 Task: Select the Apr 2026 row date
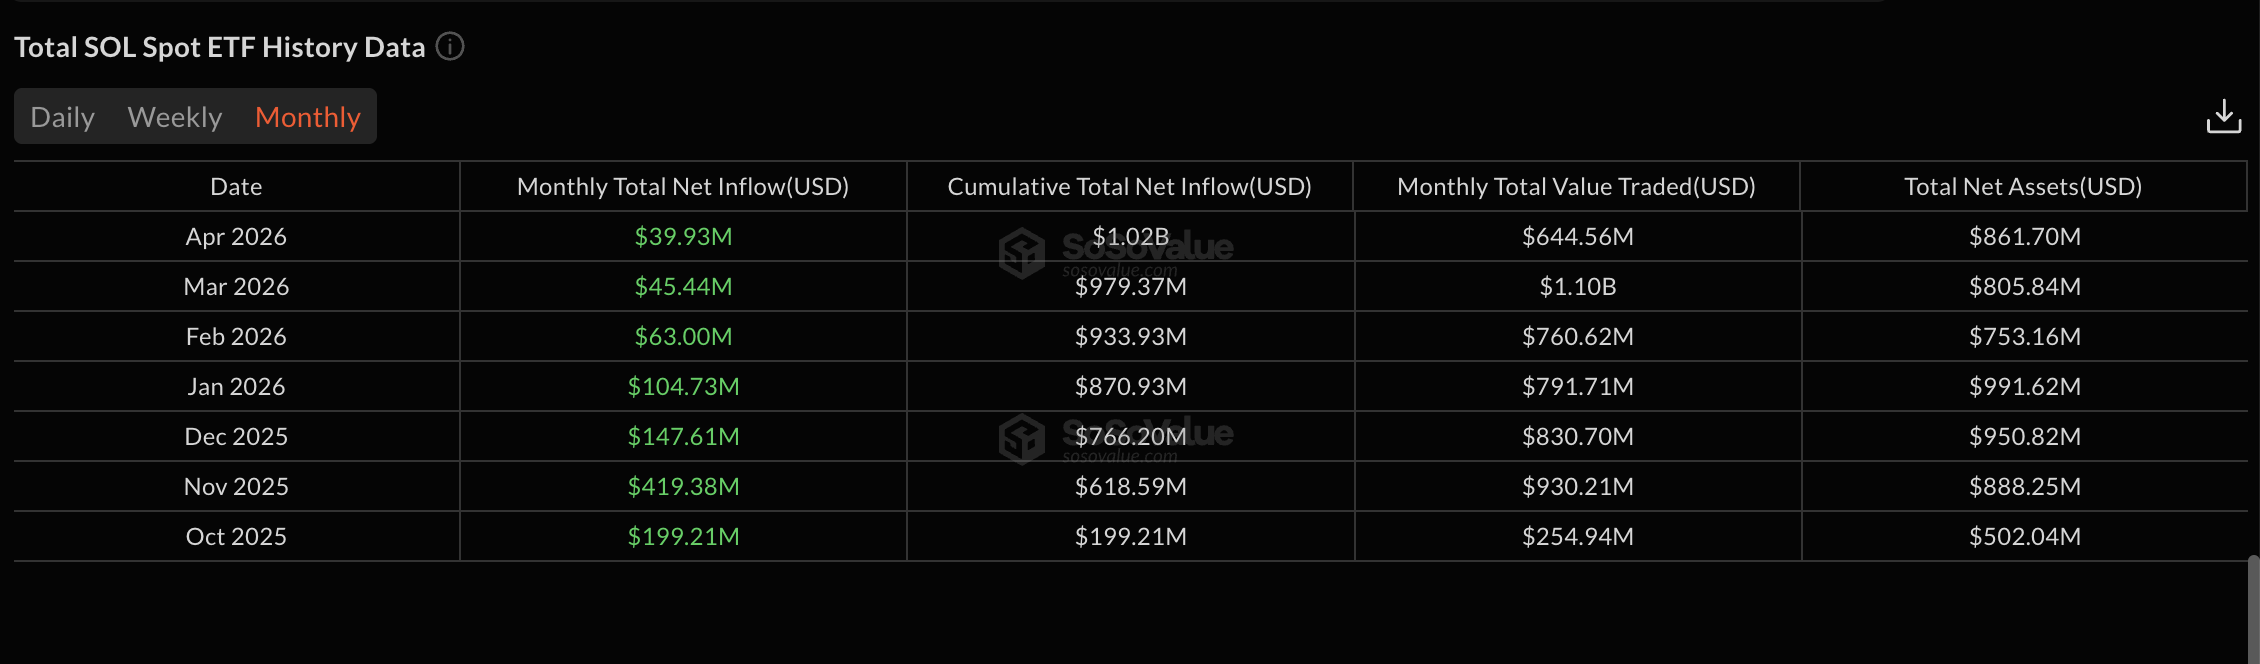coord(236,236)
